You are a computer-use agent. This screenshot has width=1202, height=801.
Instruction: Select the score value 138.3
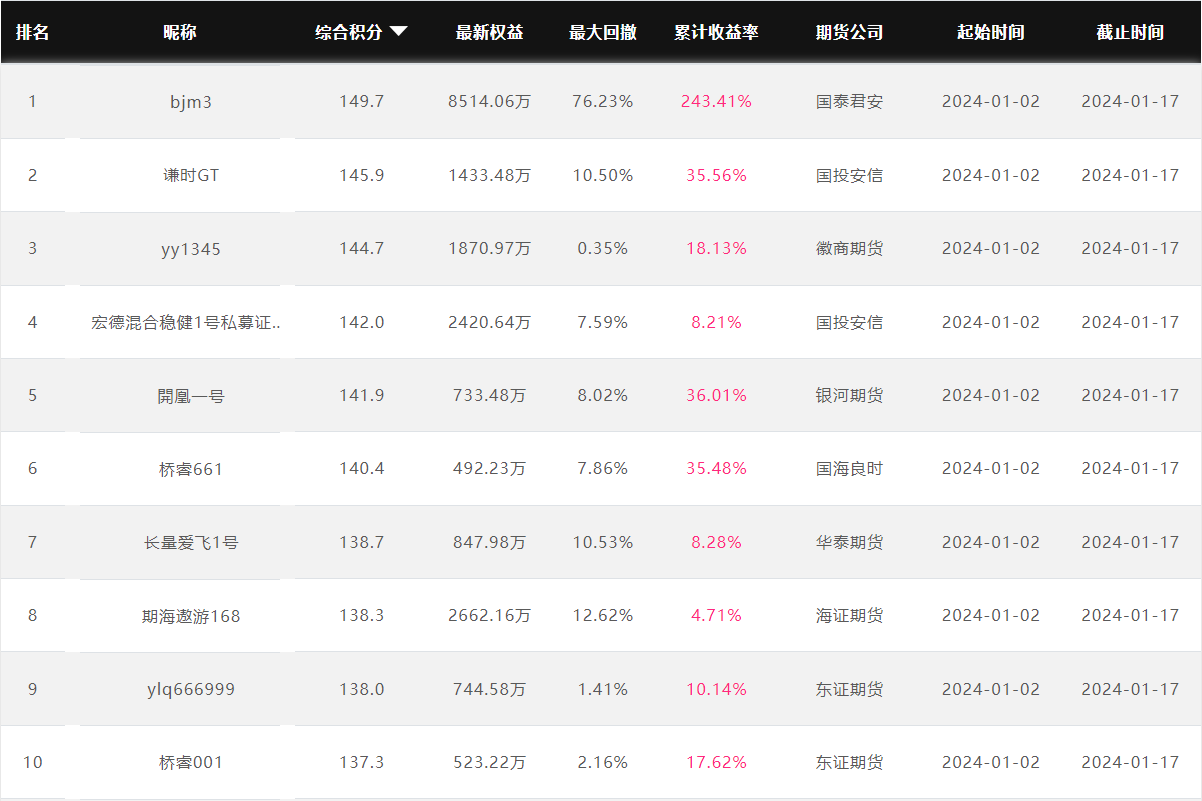[361, 616]
